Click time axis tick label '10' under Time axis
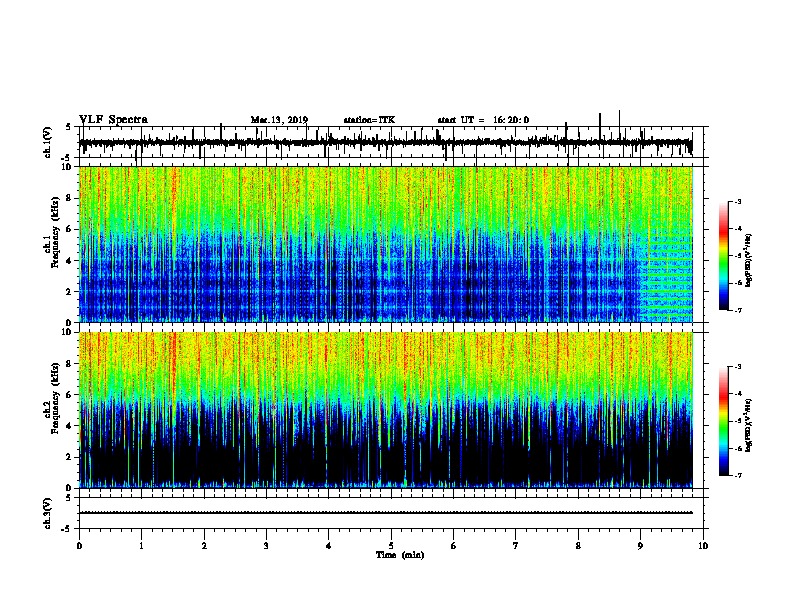Image resolution: width=792 pixels, height=612 pixels. pos(703,546)
